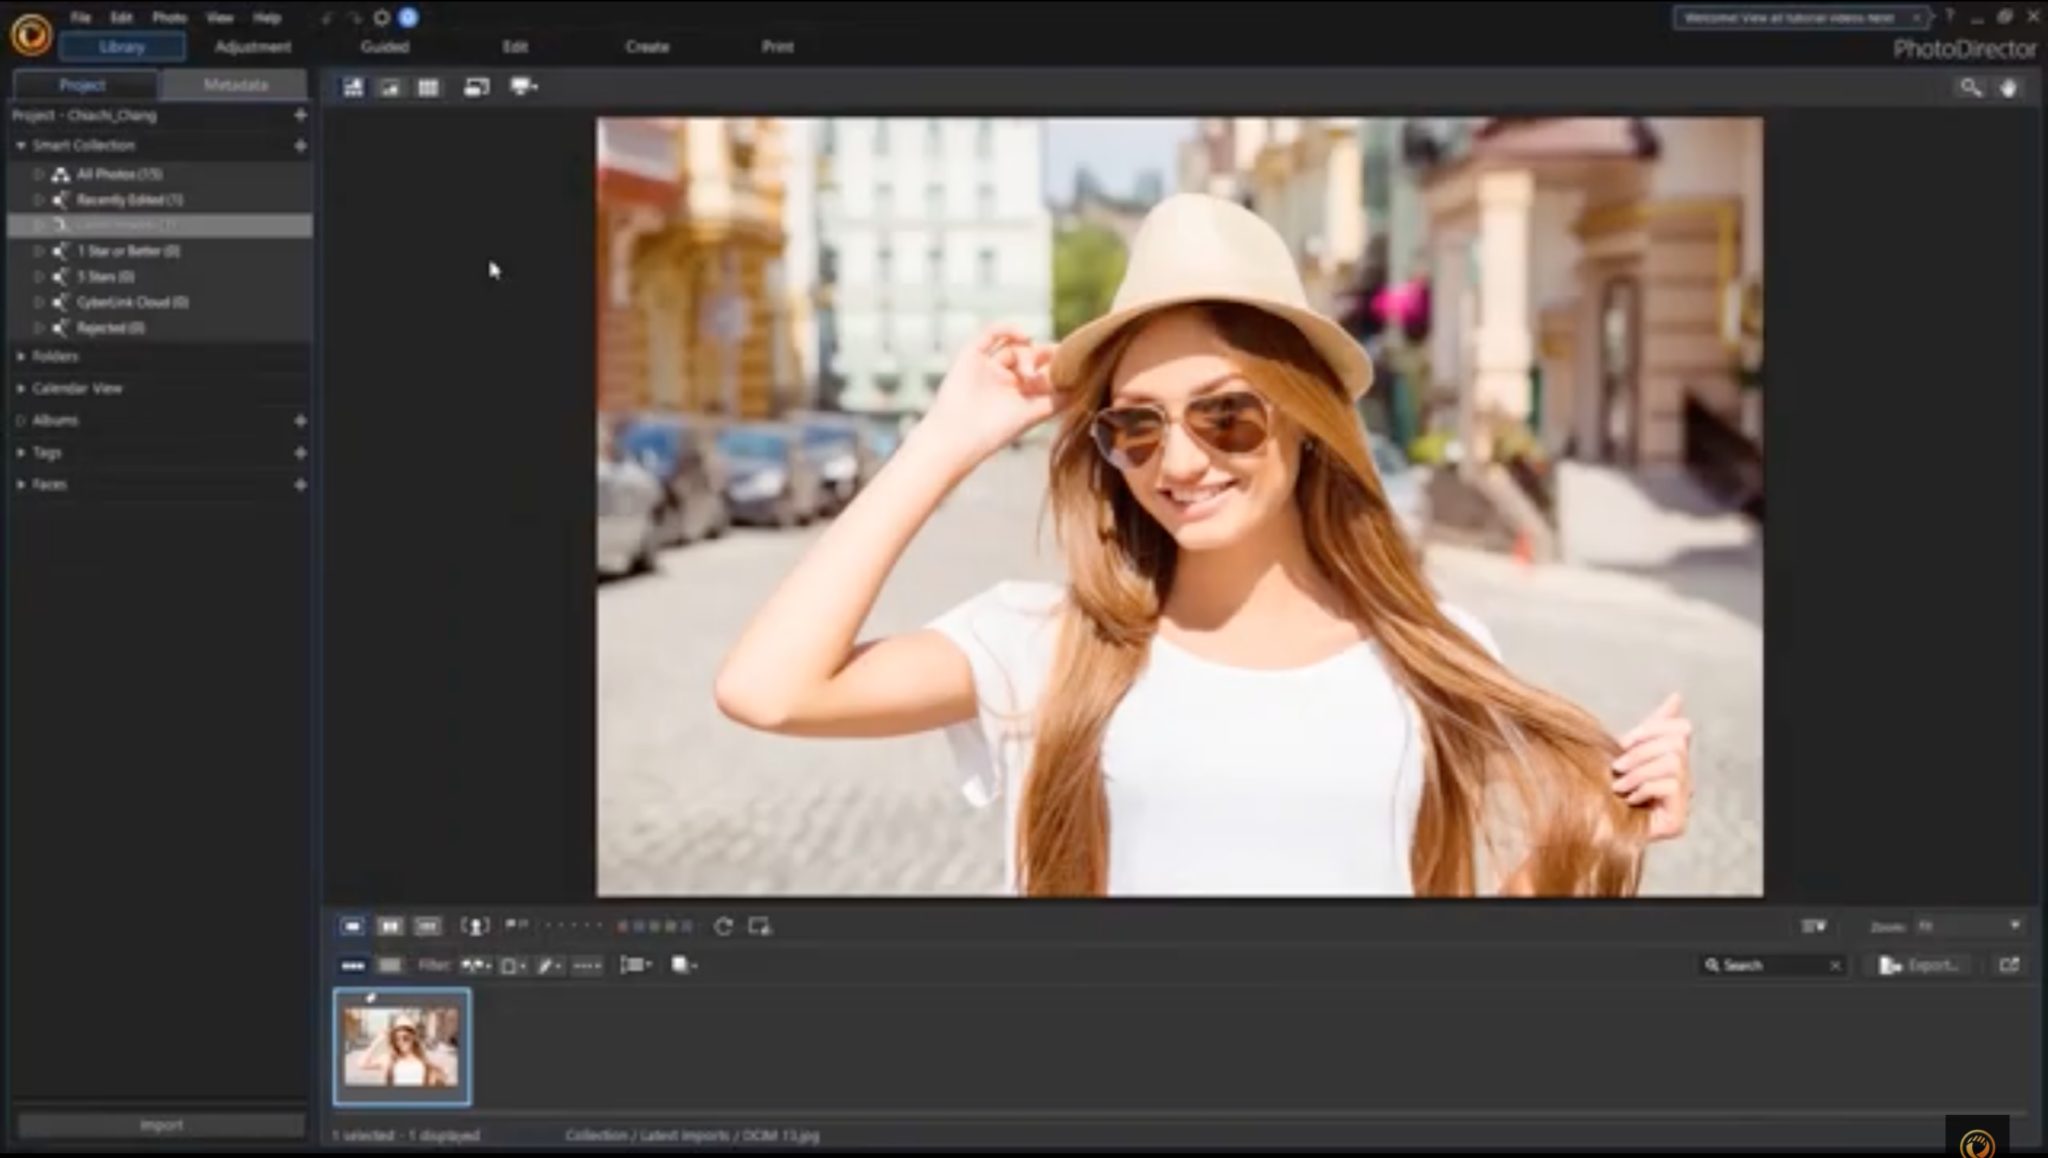Screen dimensions: 2048x1158
Task: Switch to thumbnail grid view mode
Action: tap(427, 87)
